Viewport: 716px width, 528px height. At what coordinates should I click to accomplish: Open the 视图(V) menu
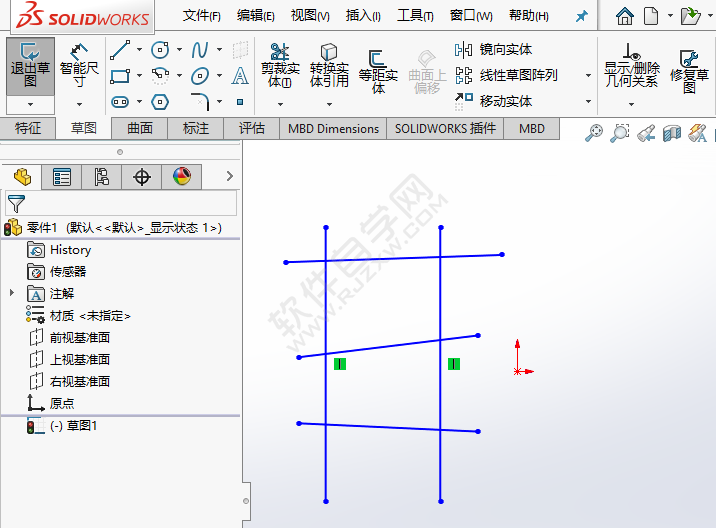[310, 16]
